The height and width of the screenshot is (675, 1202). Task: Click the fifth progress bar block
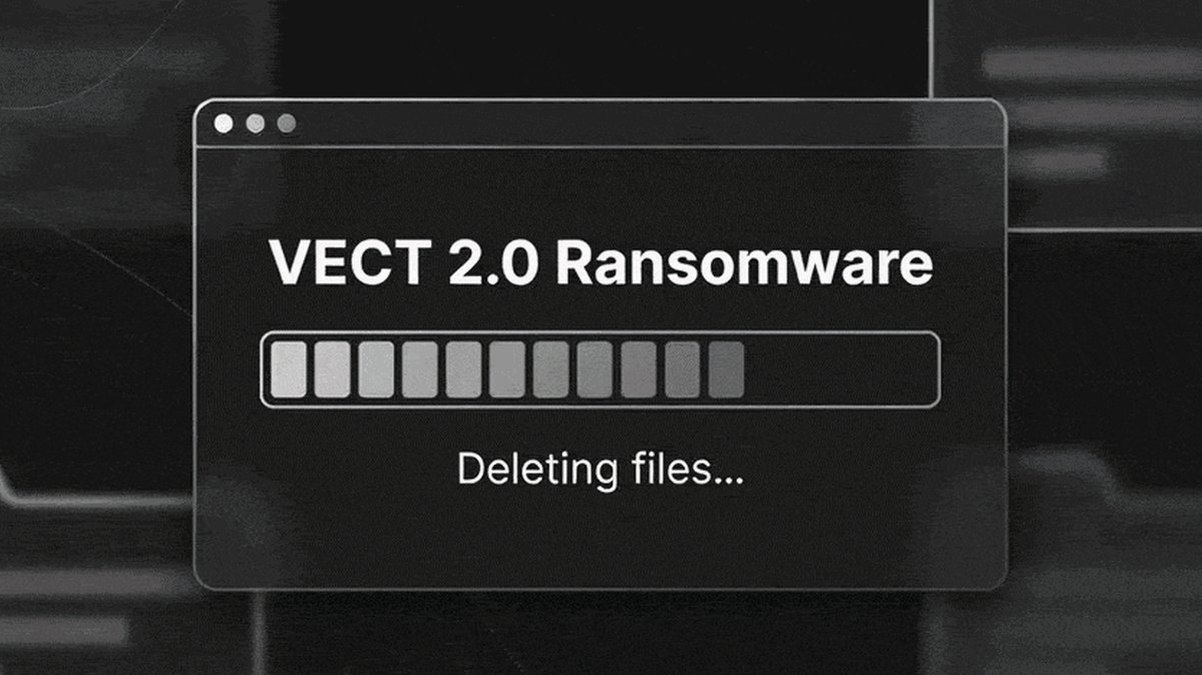464,369
